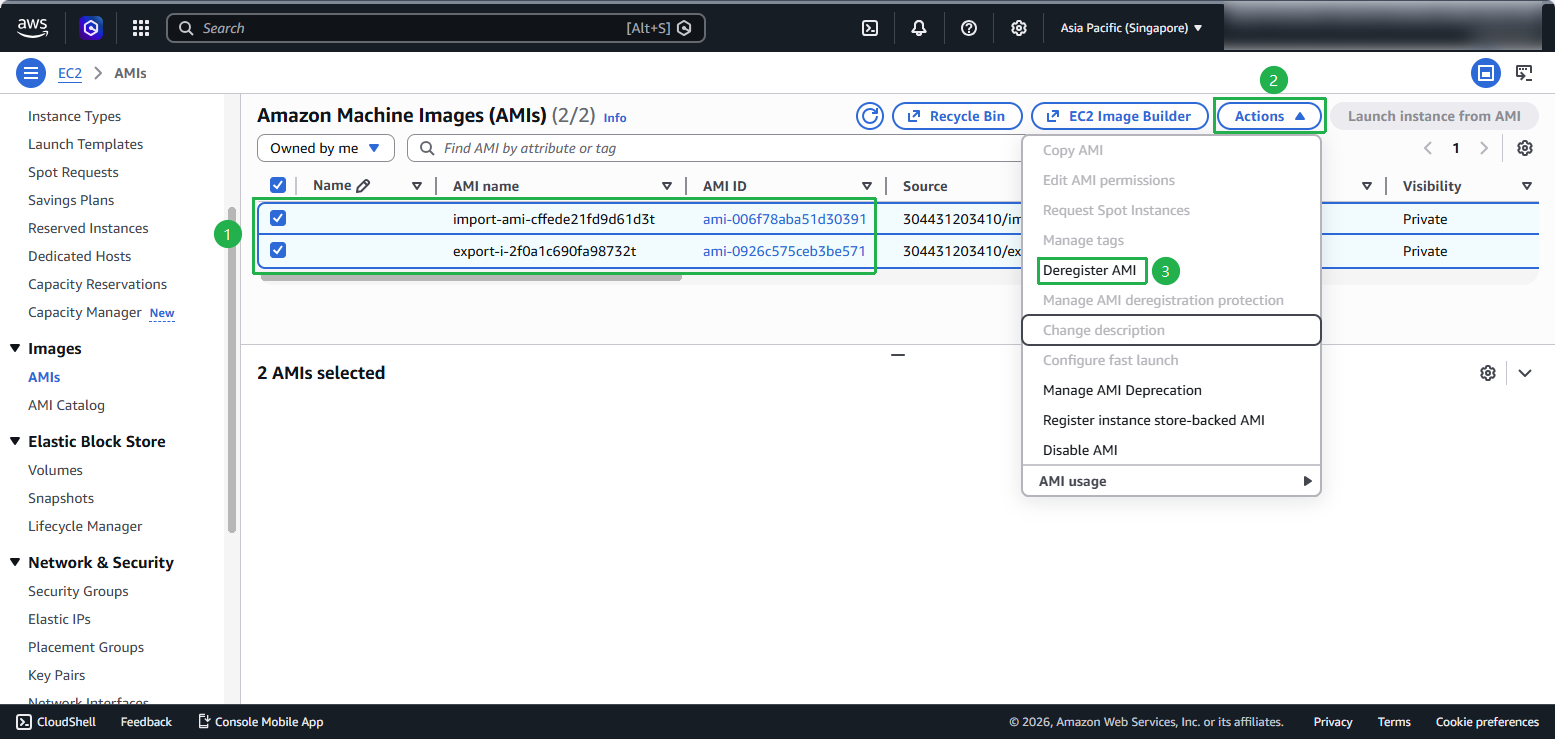
Task: Click Launch instance from AMI button
Action: (x=1434, y=116)
